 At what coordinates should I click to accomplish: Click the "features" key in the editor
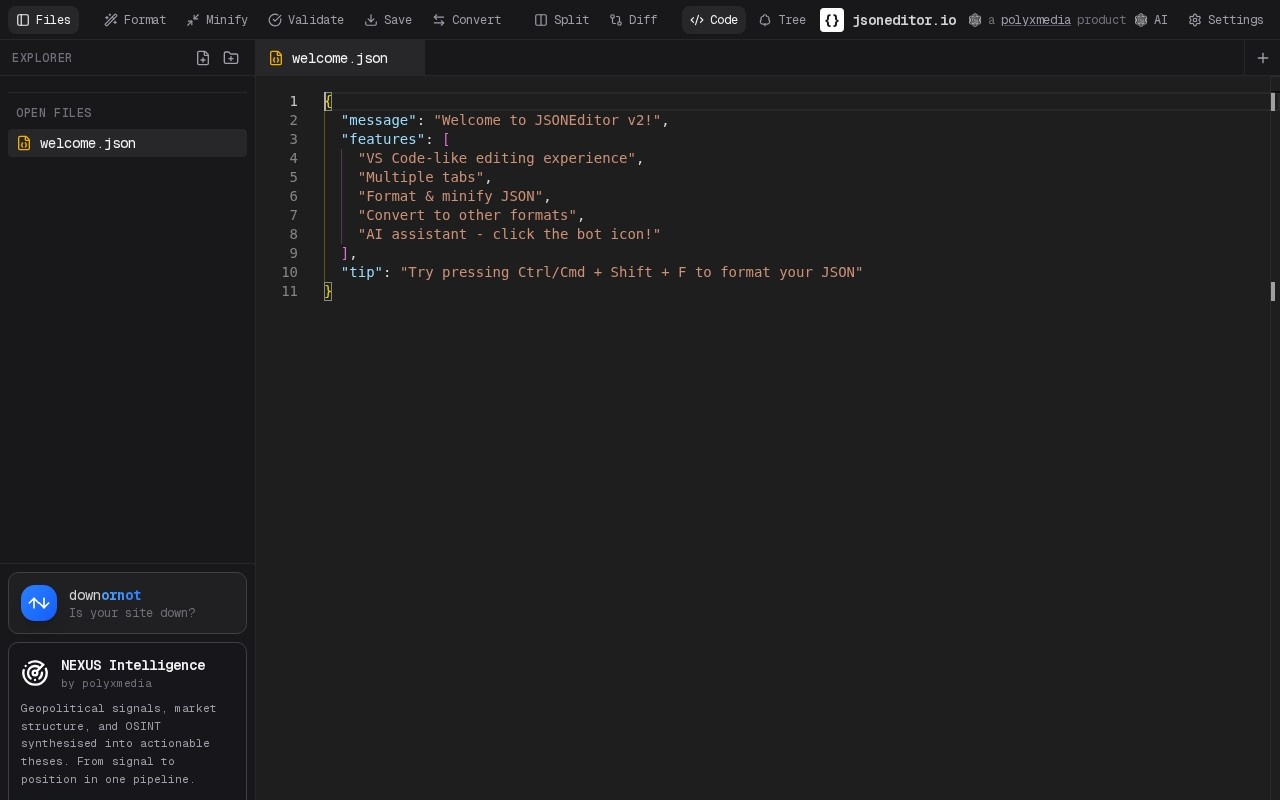click(383, 139)
